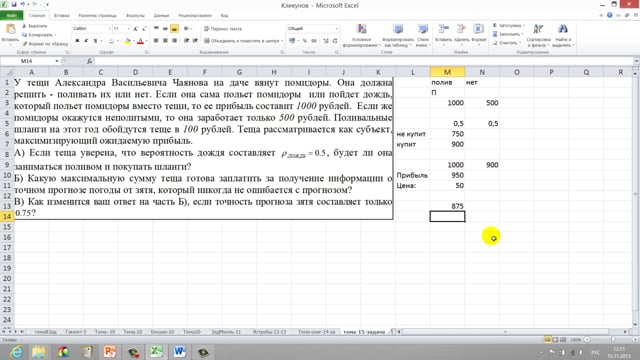Expand the Name Box dropdown arrow
Image resolution: width=640 pixels, height=360 pixels.
pyautogui.click(x=57, y=61)
